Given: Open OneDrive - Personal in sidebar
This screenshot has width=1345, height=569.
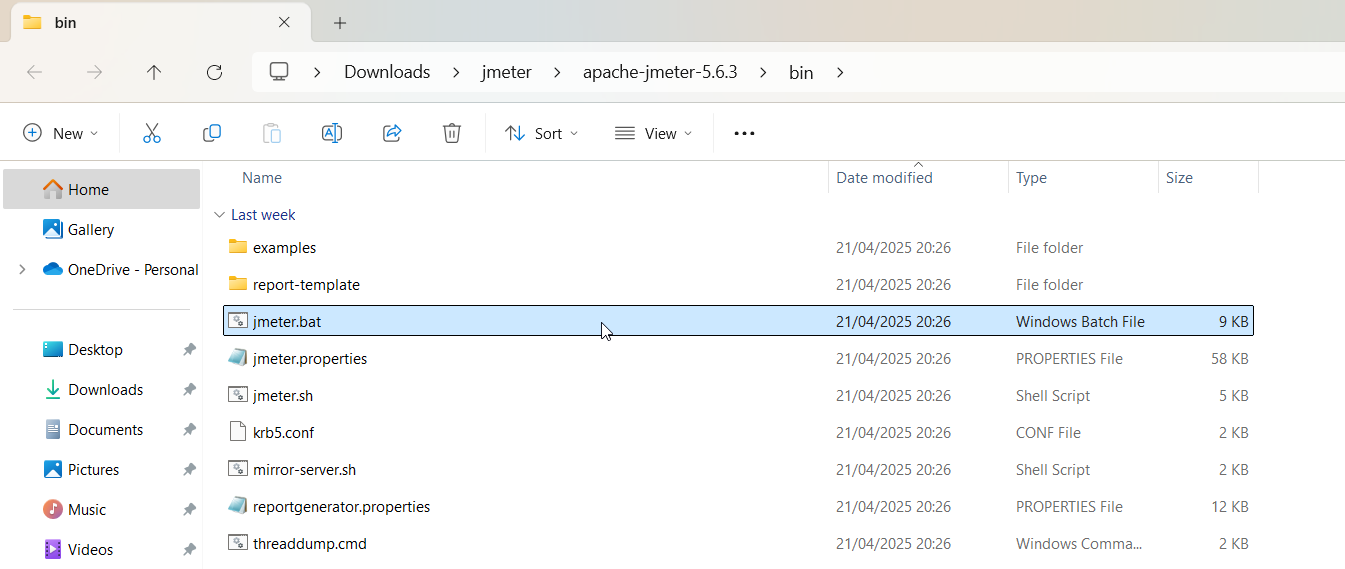Looking at the screenshot, I should coord(101,269).
